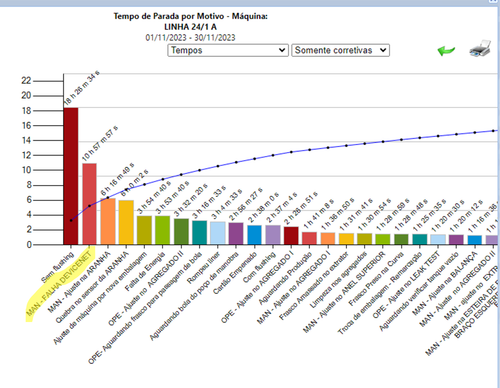Click the yellow Quebra no sensor da ARANHA bar

126,222
